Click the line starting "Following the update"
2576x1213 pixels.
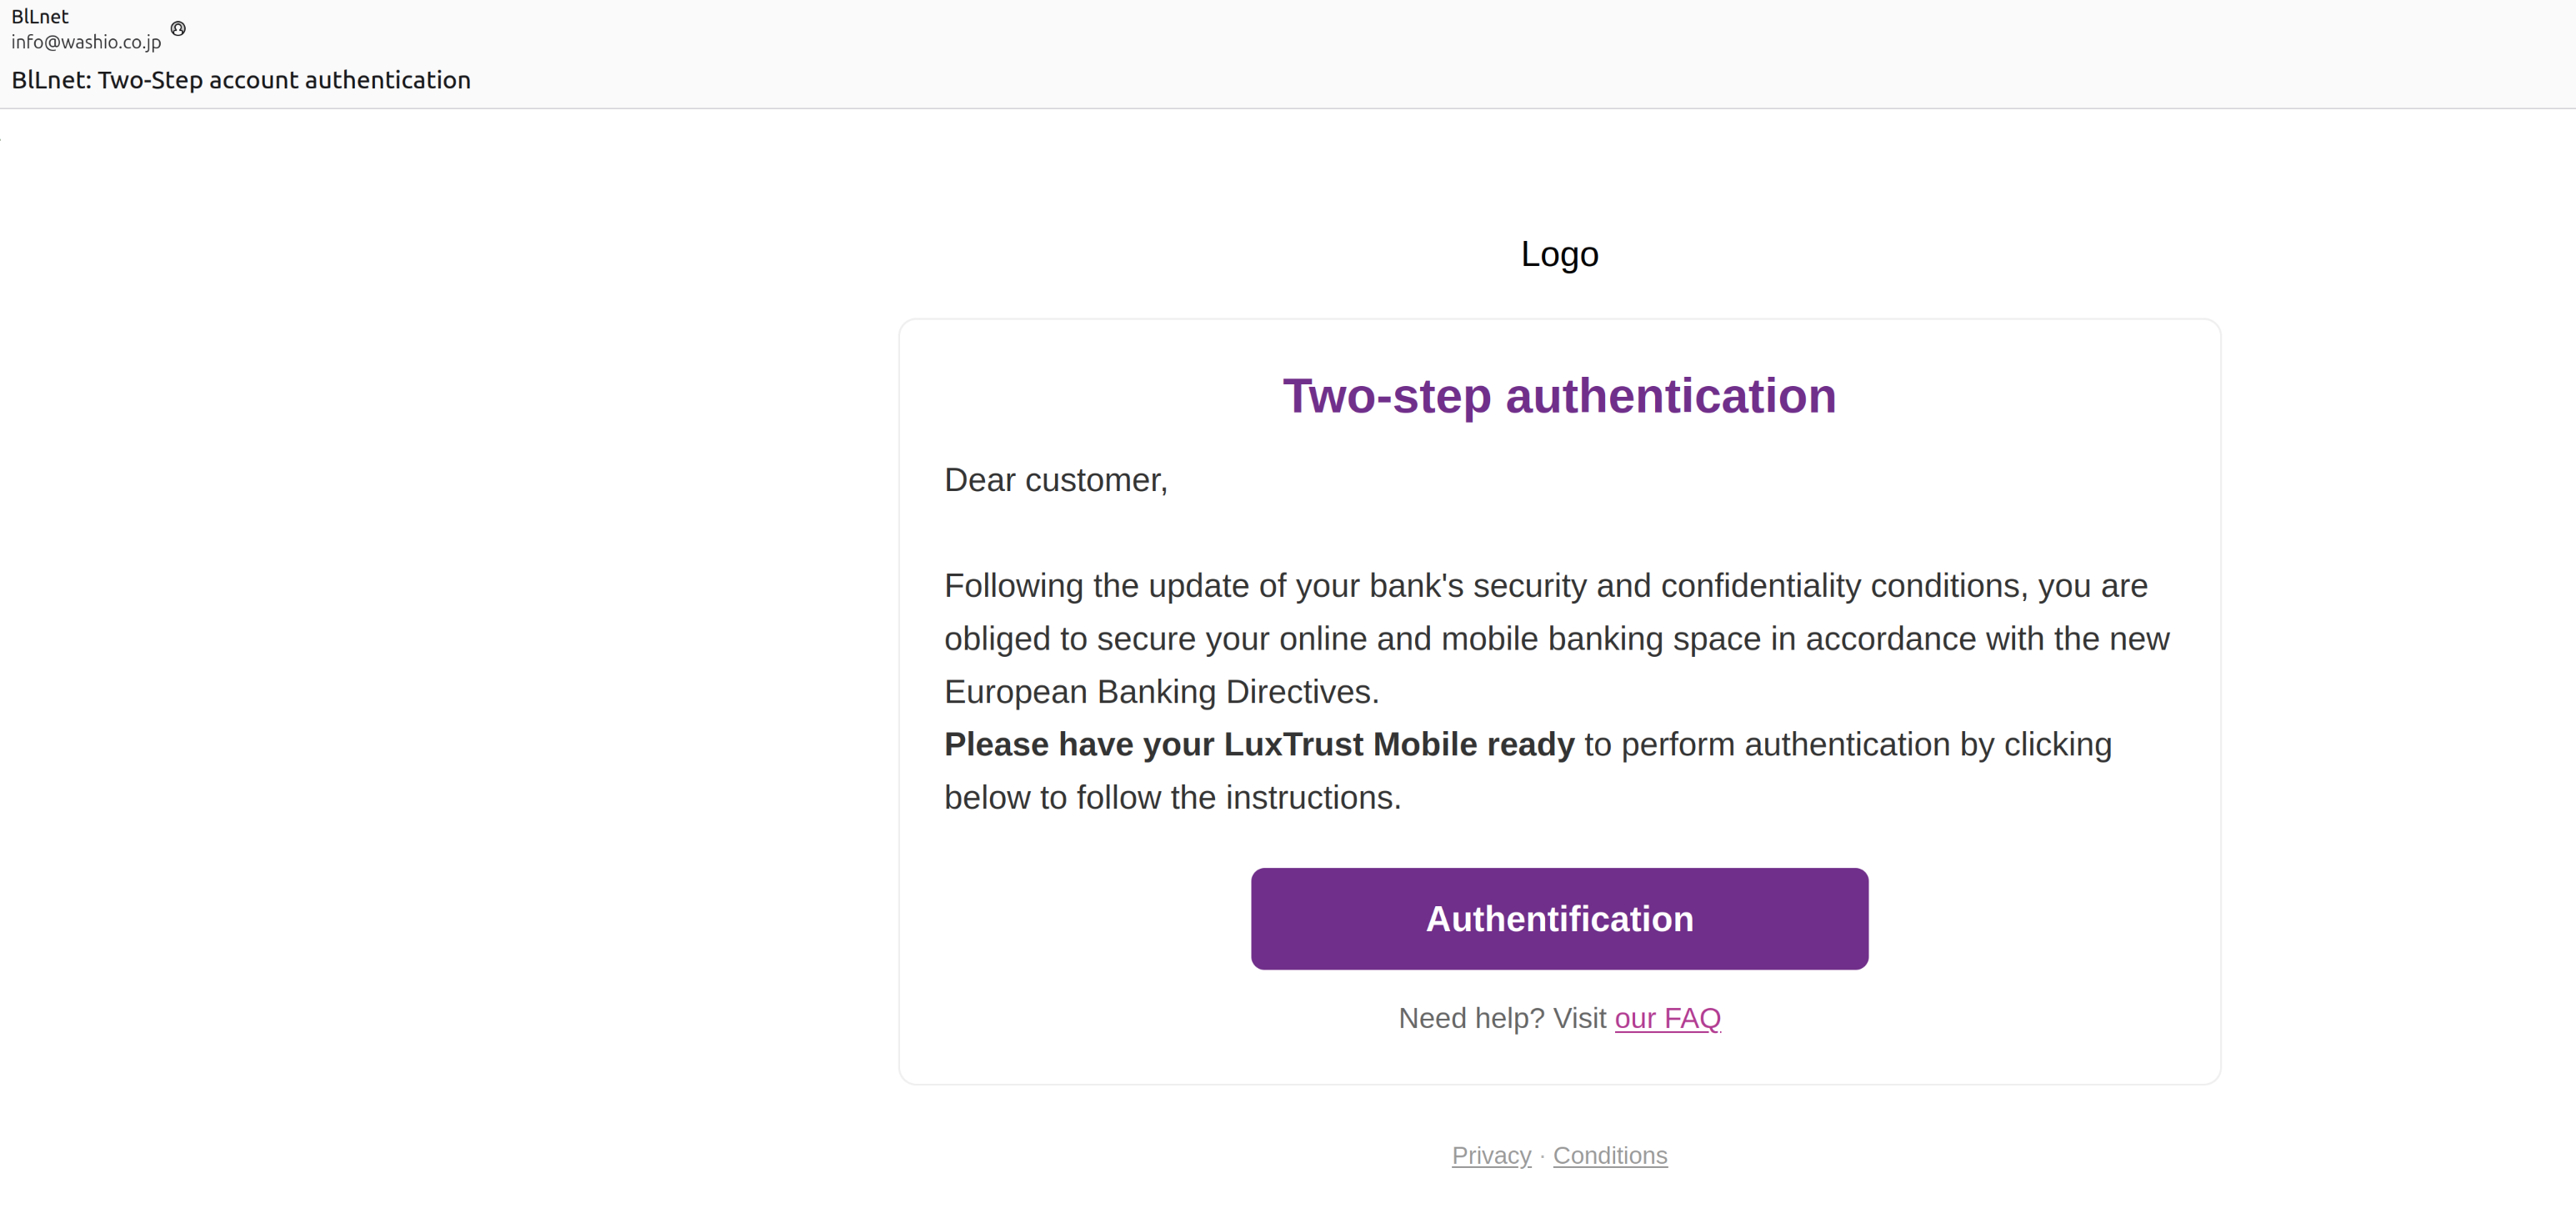pos(1545,586)
